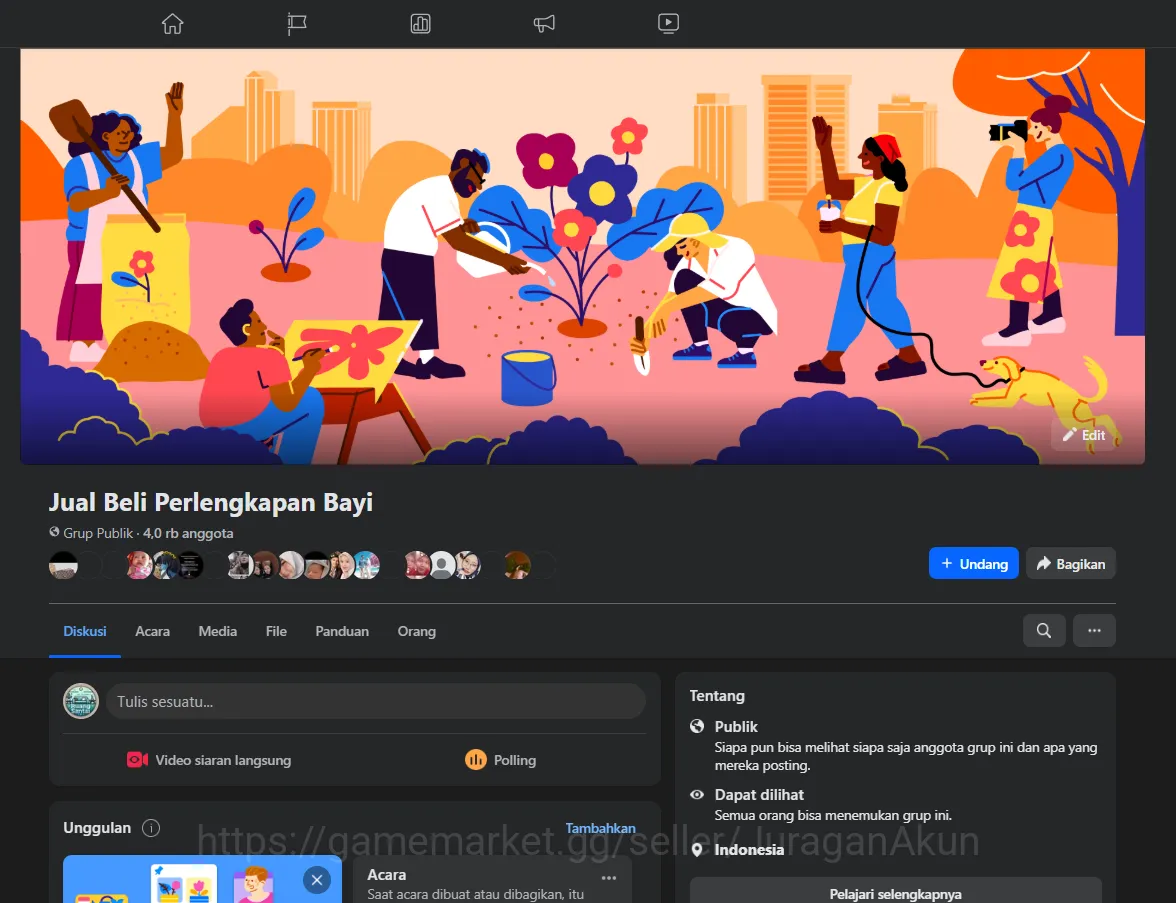1176x903 pixels.
Task: Go to Facebook Home icon
Action: point(172,23)
